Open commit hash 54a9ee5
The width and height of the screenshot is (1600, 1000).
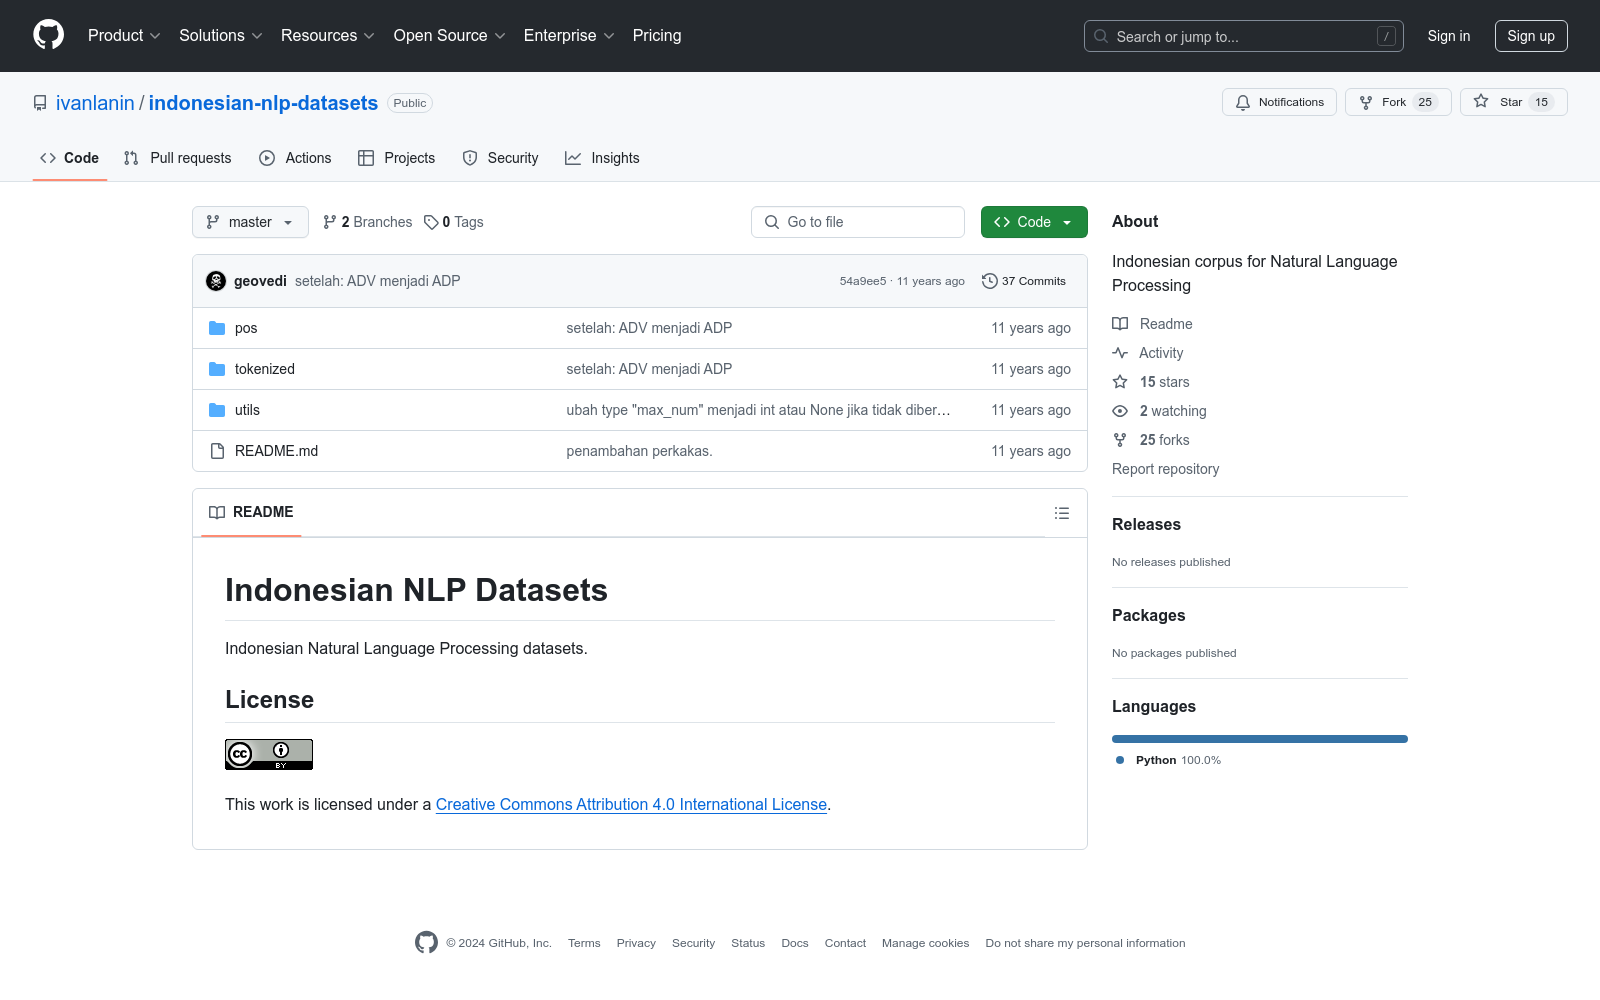point(863,281)
